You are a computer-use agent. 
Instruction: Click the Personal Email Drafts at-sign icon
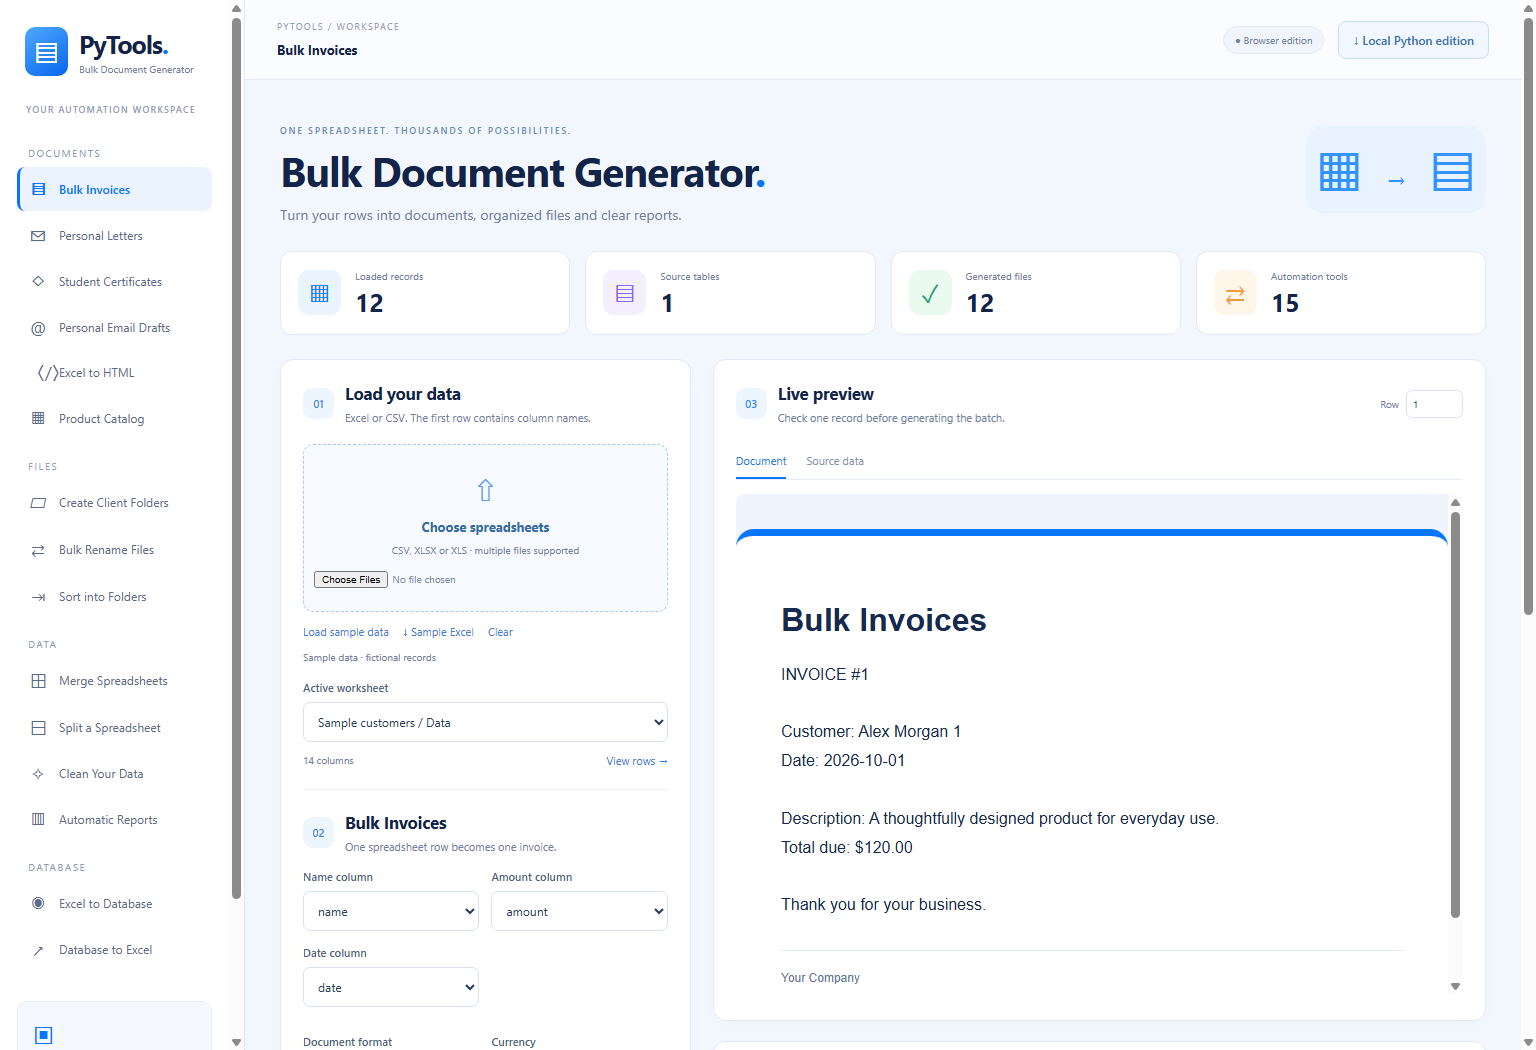click(38, 328)
